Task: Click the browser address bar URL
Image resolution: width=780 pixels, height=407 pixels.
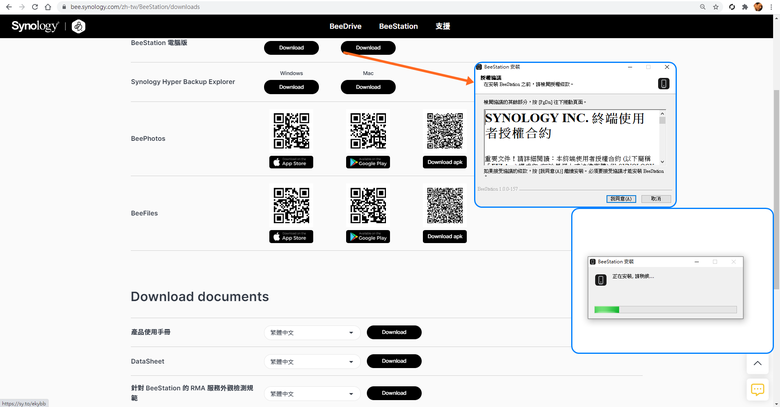Action: (135, 7)
